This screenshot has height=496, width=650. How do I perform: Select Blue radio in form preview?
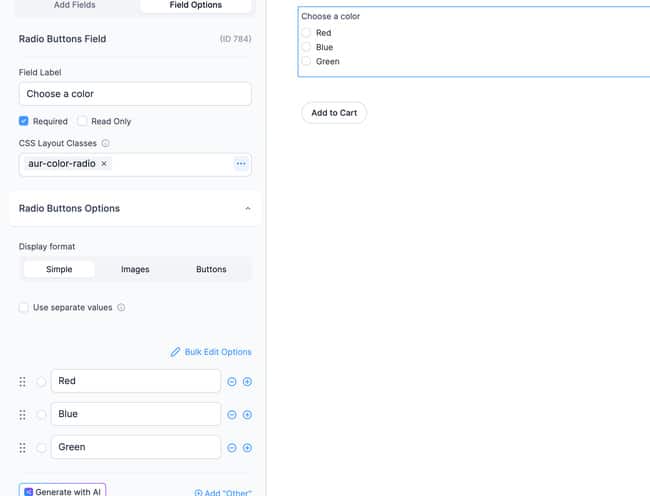pyautogui.click(x=306, y=47)
